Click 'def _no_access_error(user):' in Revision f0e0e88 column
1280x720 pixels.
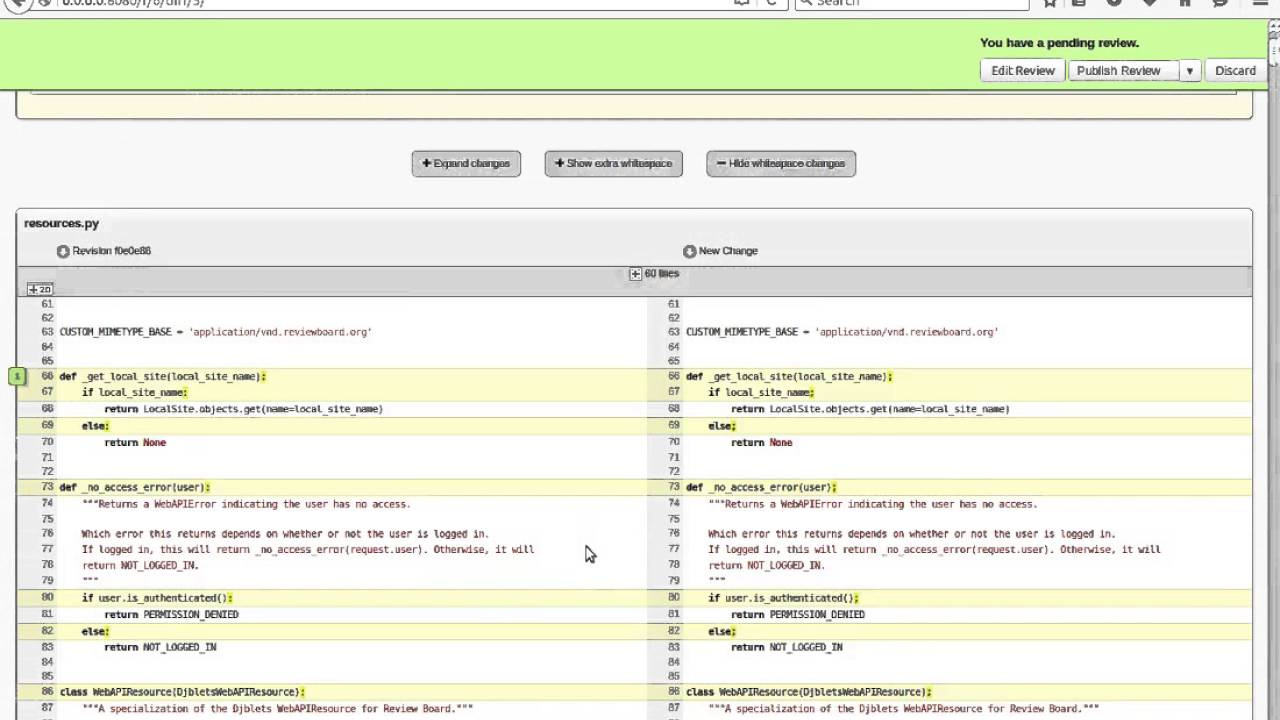pyautogui.click(x=135, y=487)
